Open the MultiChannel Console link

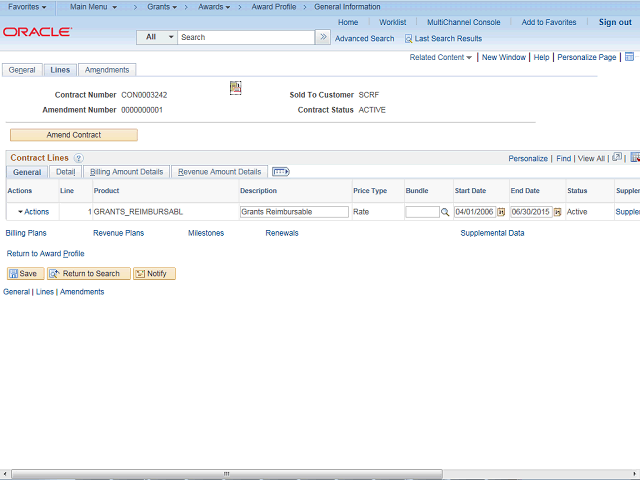pyautogui.click(x=464, y=22)
